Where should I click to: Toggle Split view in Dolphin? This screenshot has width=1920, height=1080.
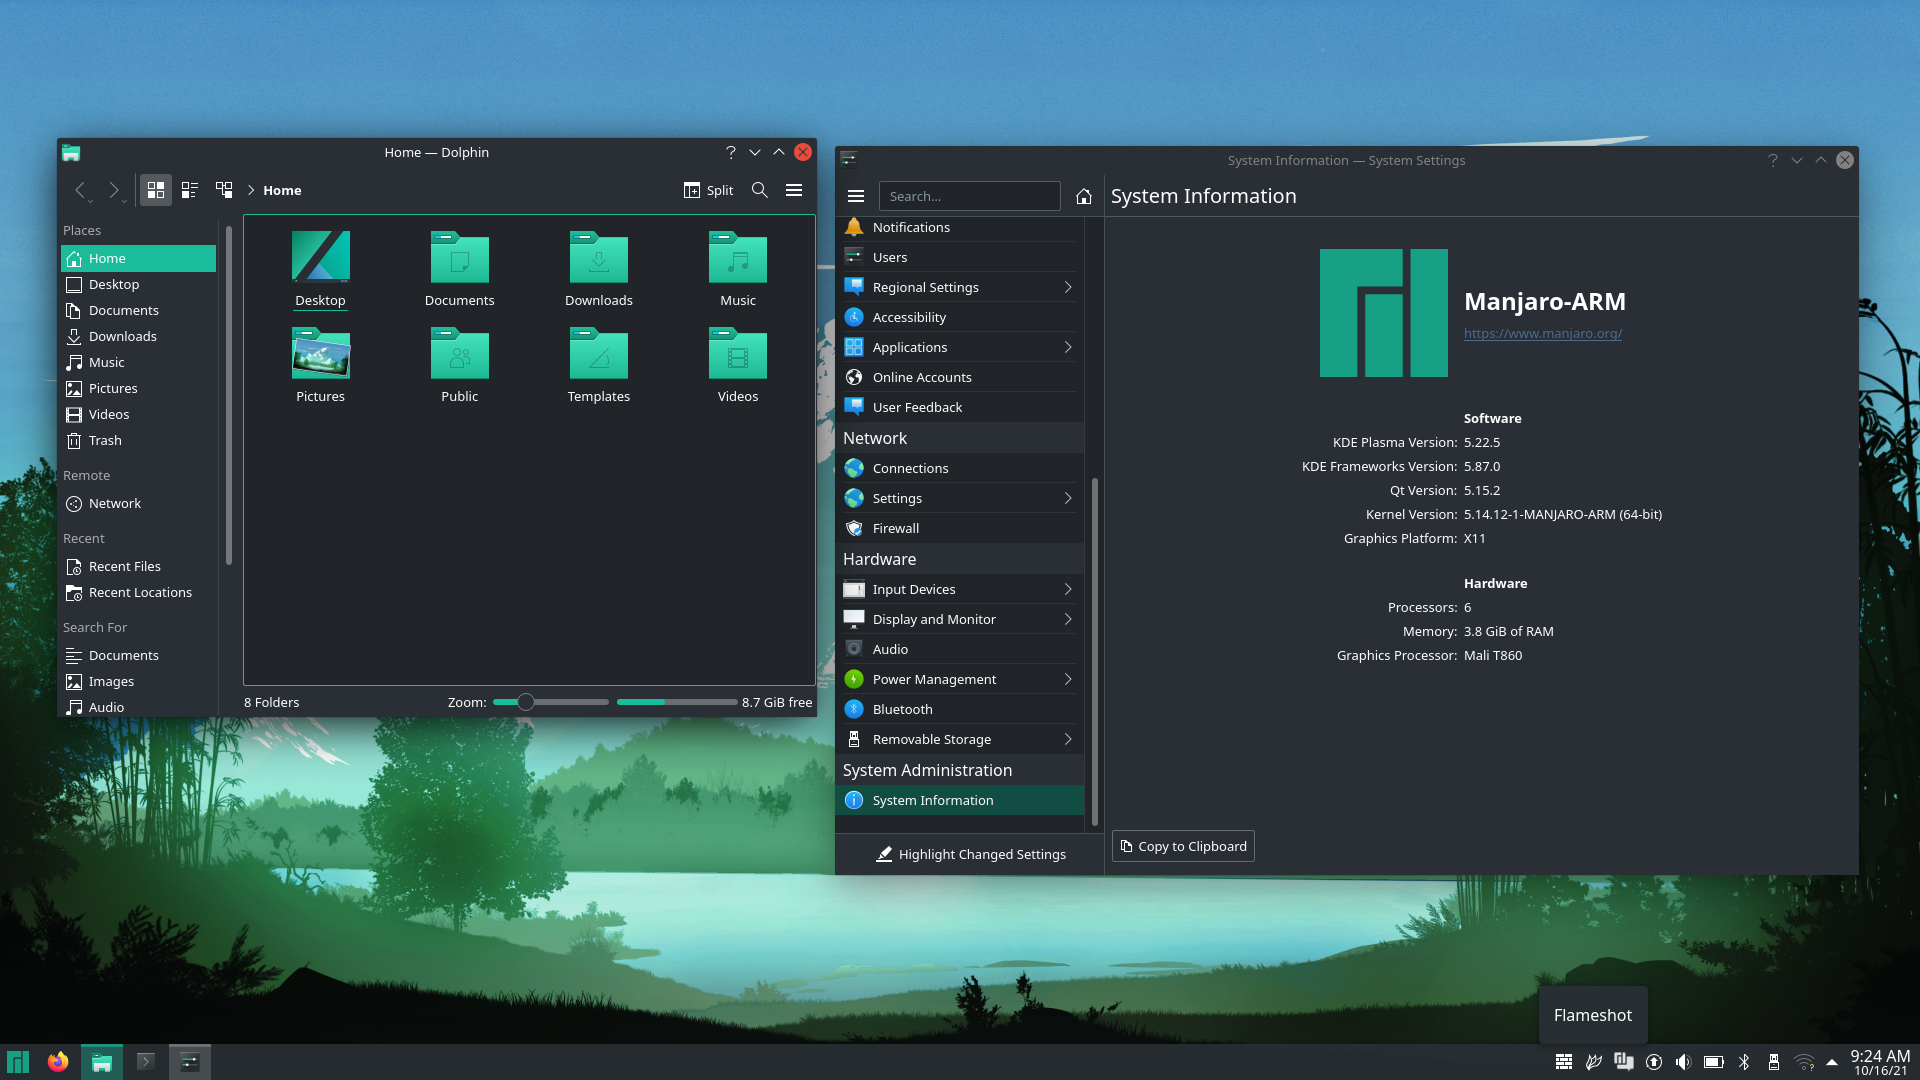pyautogui.click(x=708, y=190)
